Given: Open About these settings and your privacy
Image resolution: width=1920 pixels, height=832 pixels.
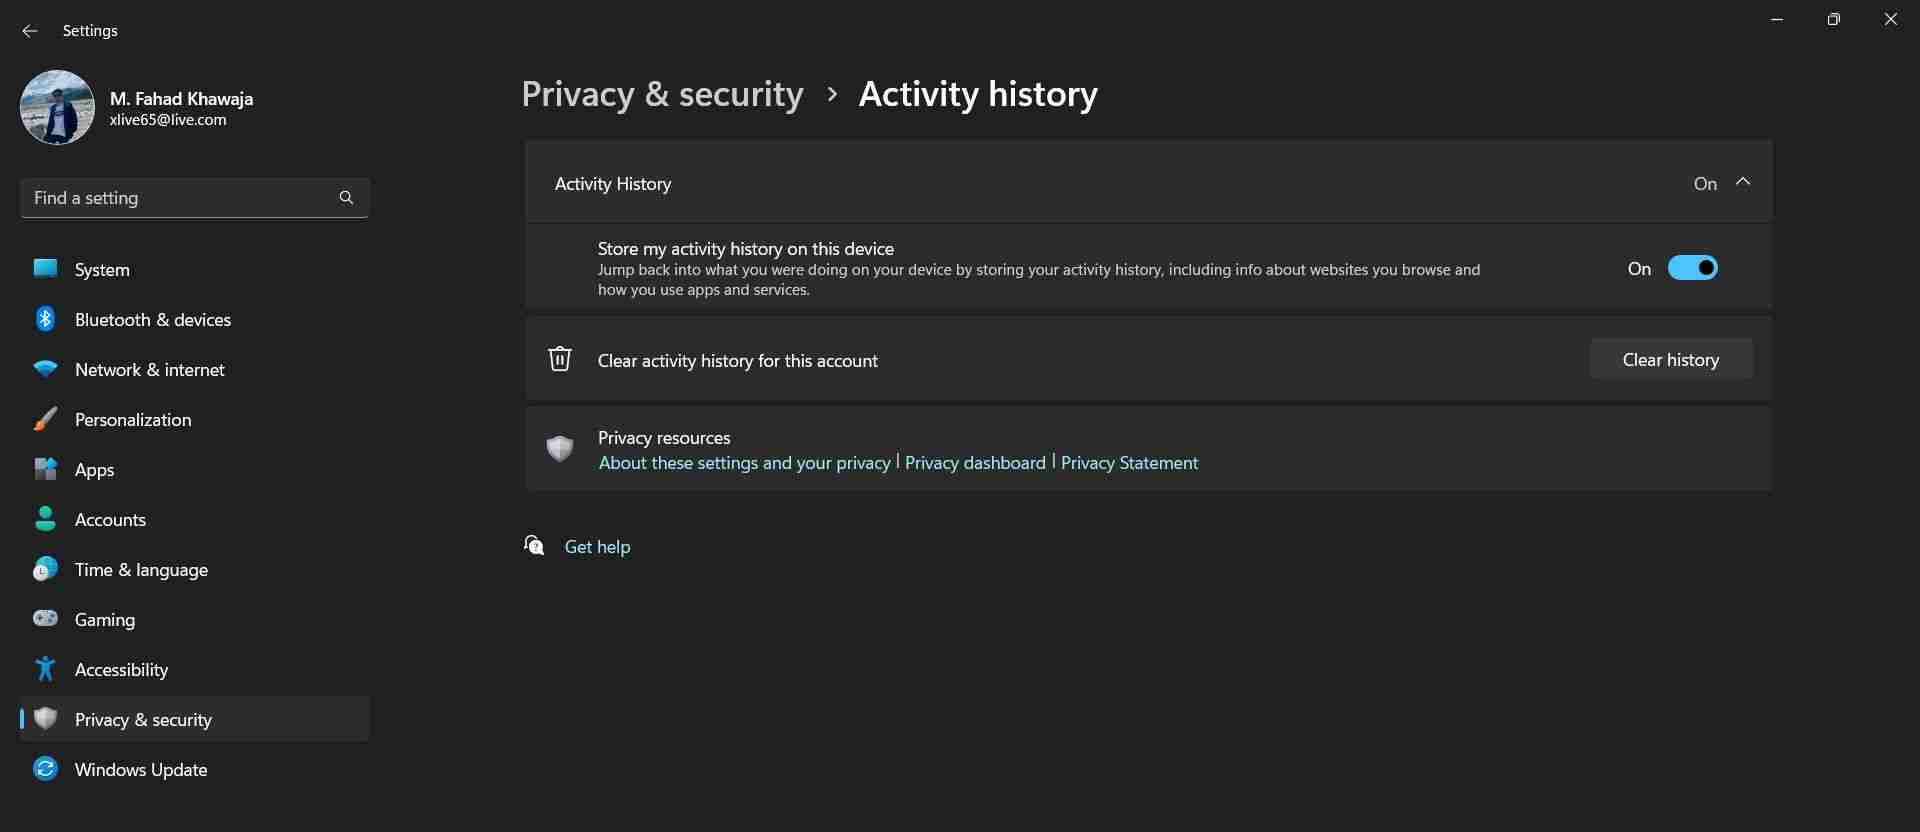Looking at the screenshot, I should click(x=744, y=463).
